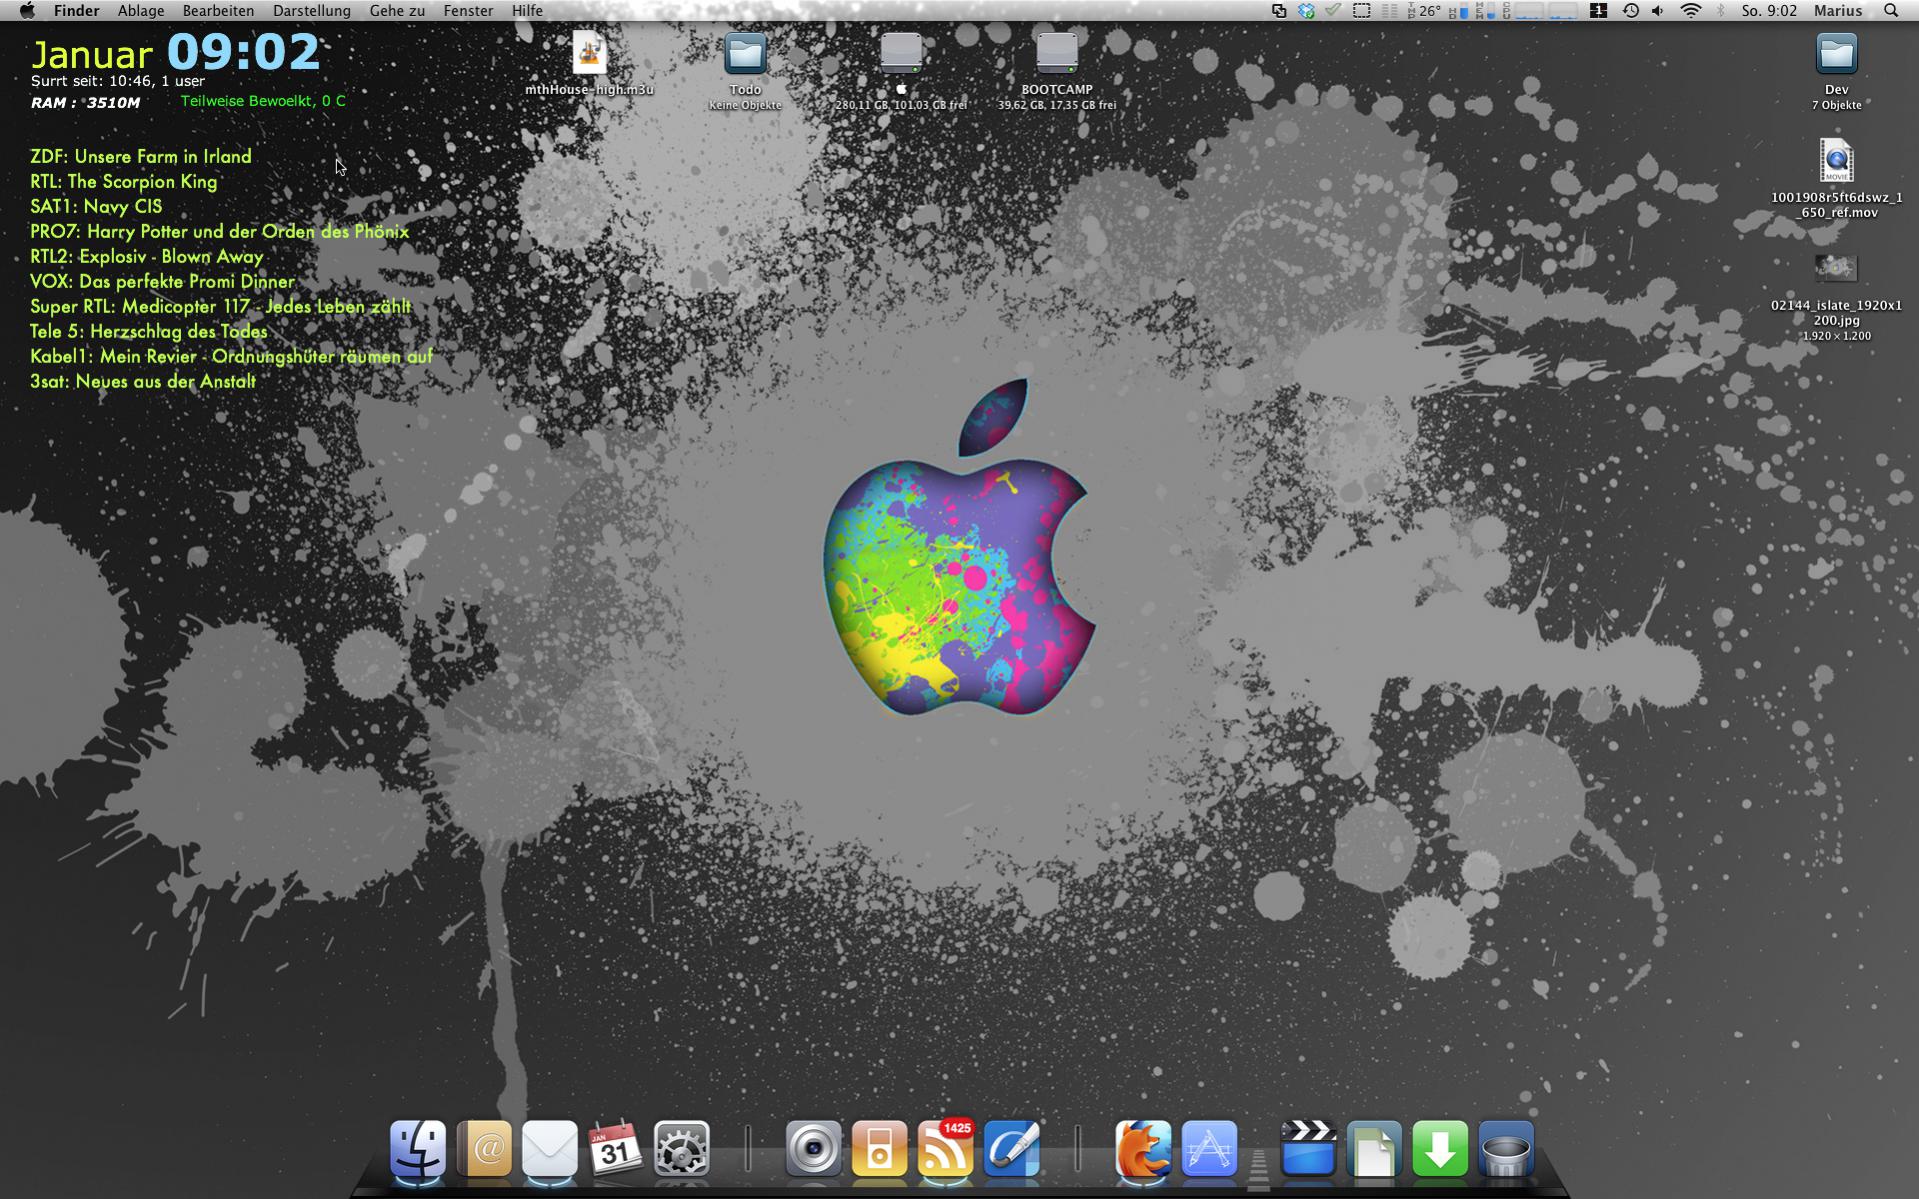Open the Wi-Fi status menu
This screenshot has height=1199, width=1919.
pyautogui.click(x=1691, y=11)
